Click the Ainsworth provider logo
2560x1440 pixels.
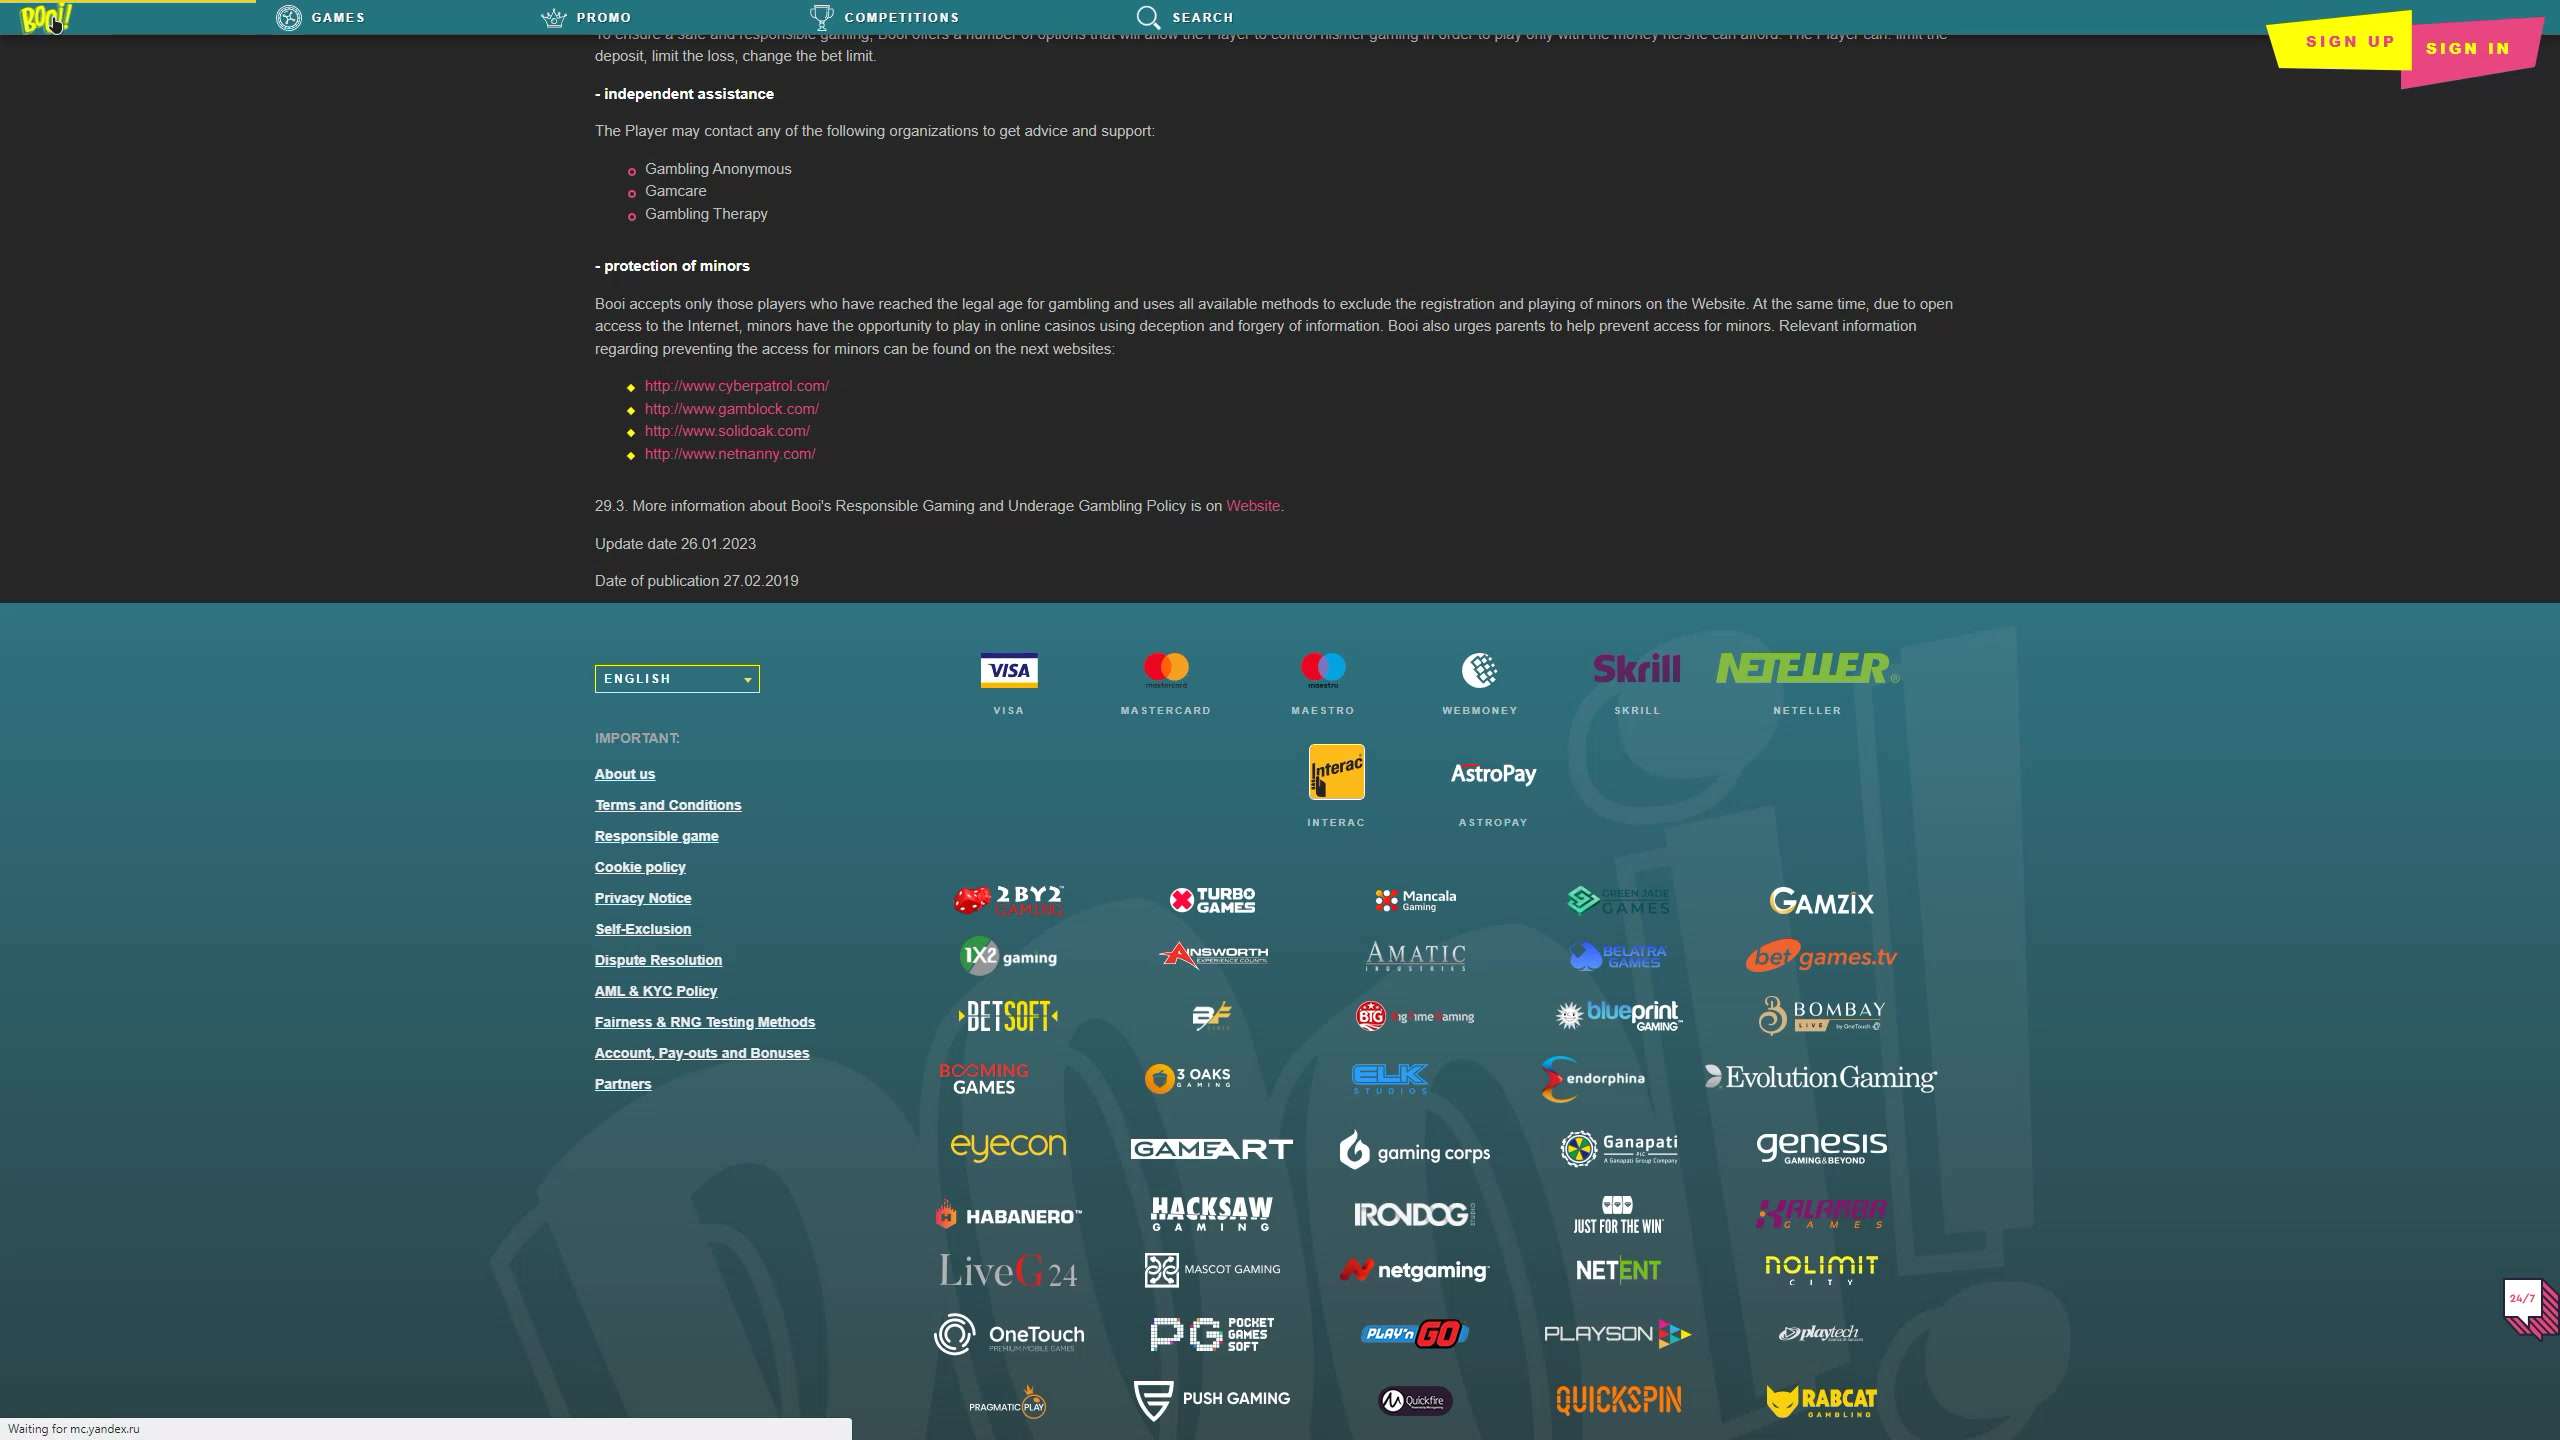point(1213,956)
